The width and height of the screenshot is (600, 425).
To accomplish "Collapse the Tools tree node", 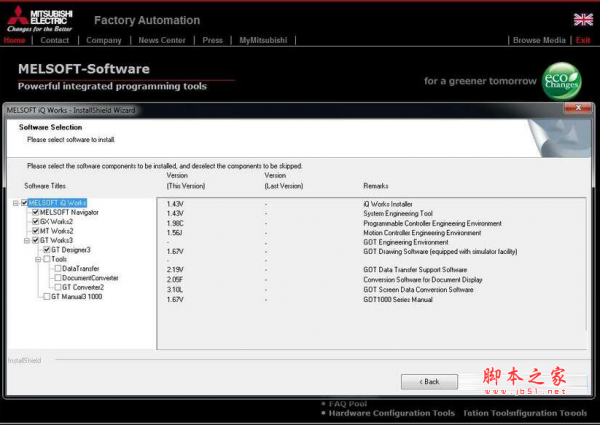I will 37,259.
